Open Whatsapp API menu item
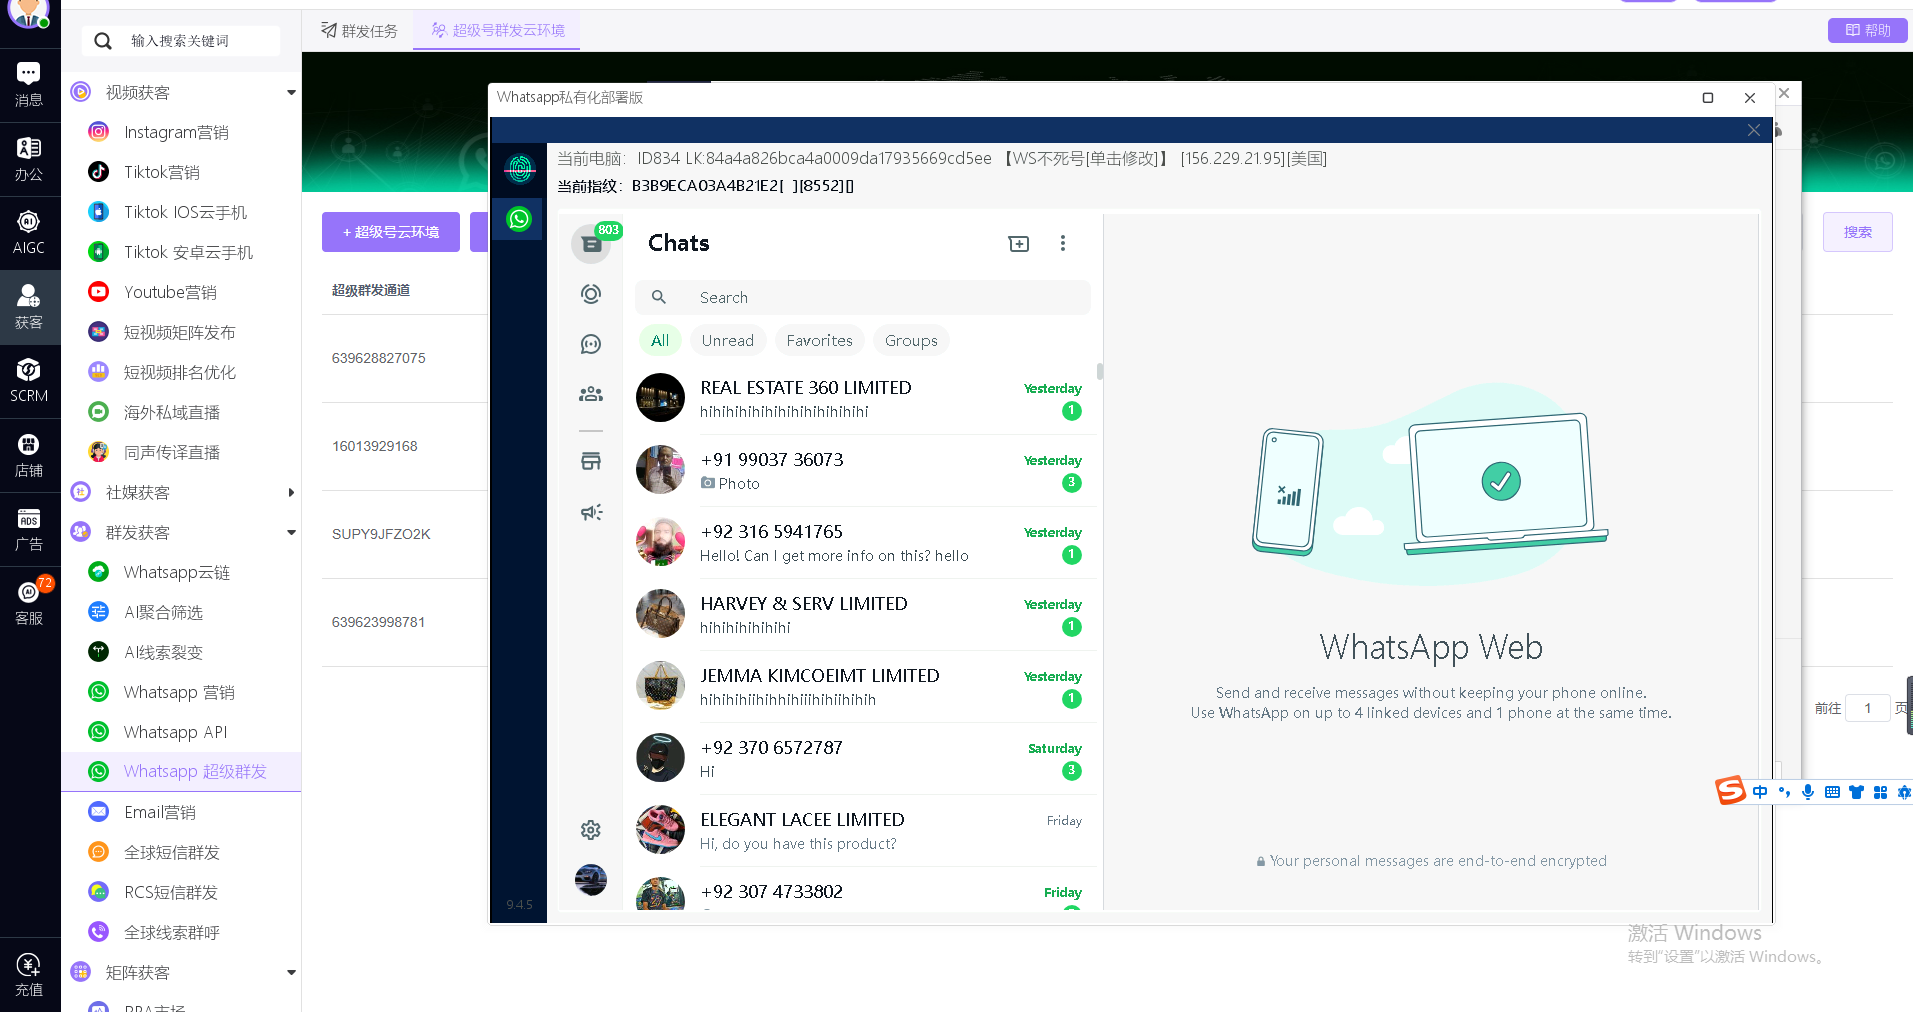This screenshot has width=1913, height=1012. [176, 733]
